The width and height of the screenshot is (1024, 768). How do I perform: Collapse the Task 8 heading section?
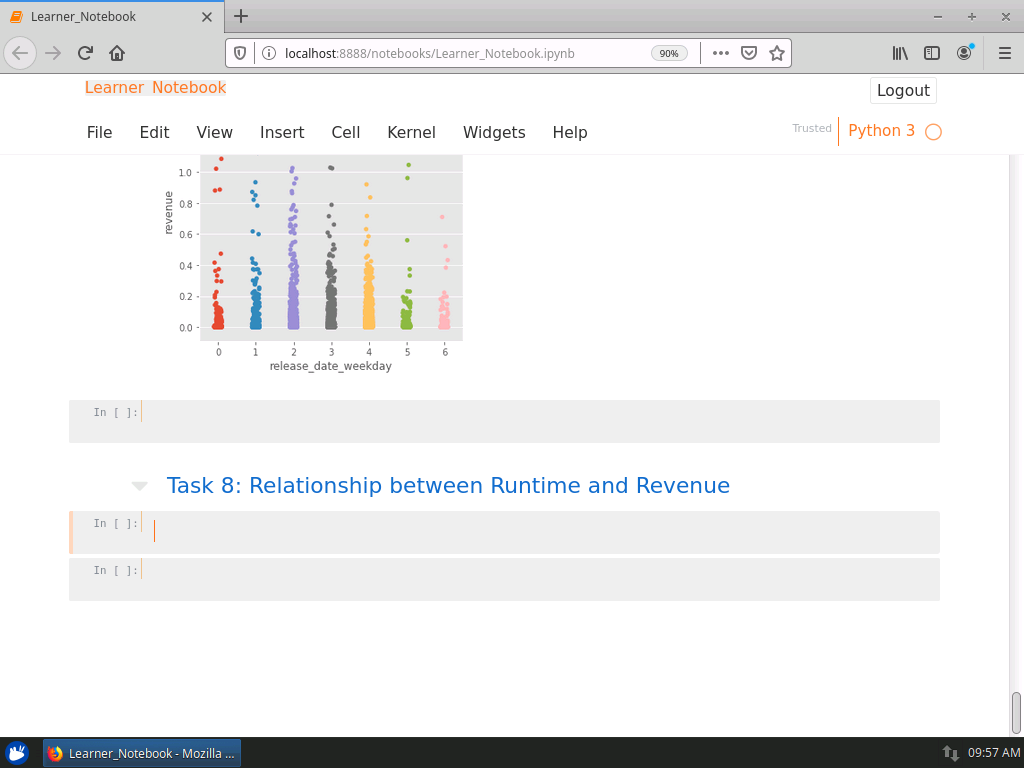tap(139, 486)
